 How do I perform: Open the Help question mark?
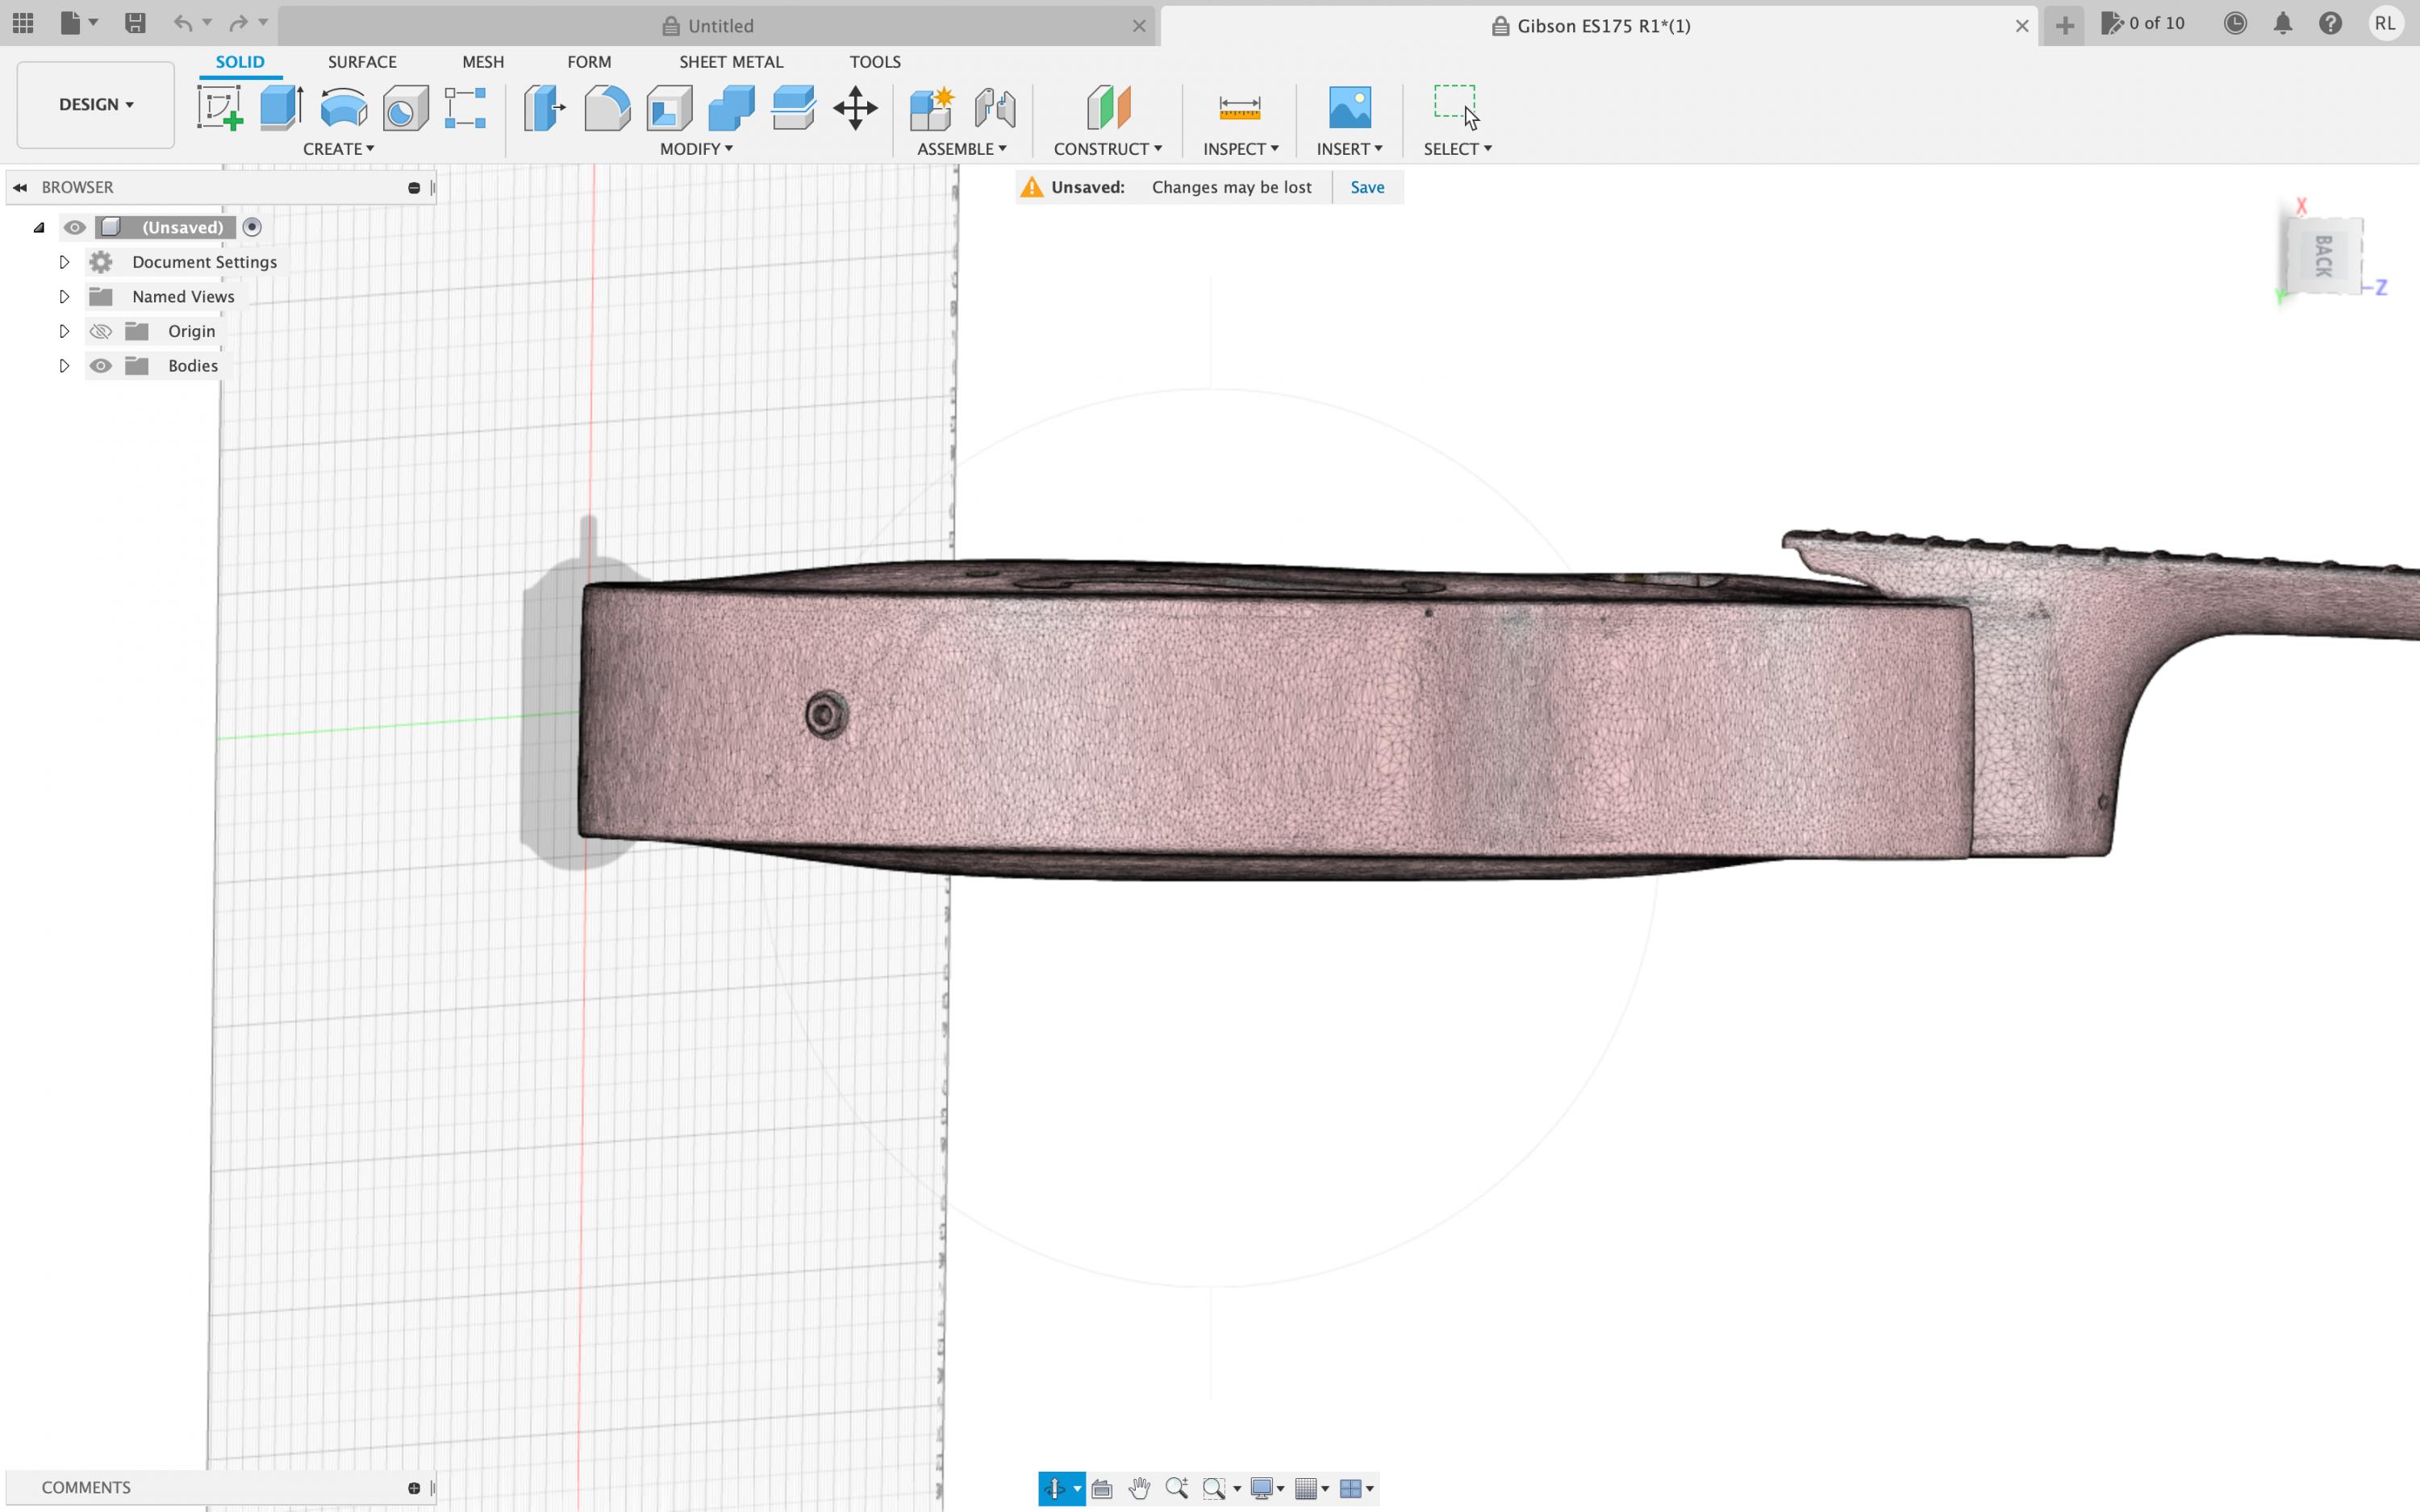[2331, 23]
